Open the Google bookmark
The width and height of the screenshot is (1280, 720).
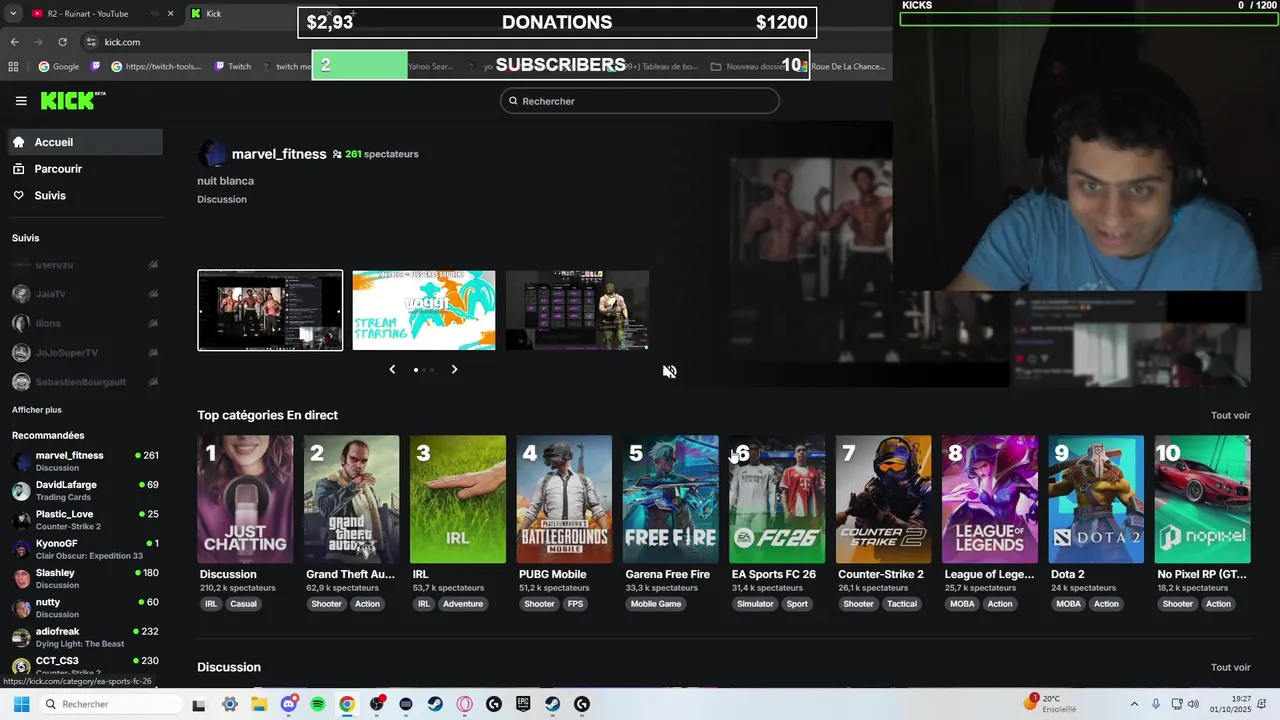59,67
